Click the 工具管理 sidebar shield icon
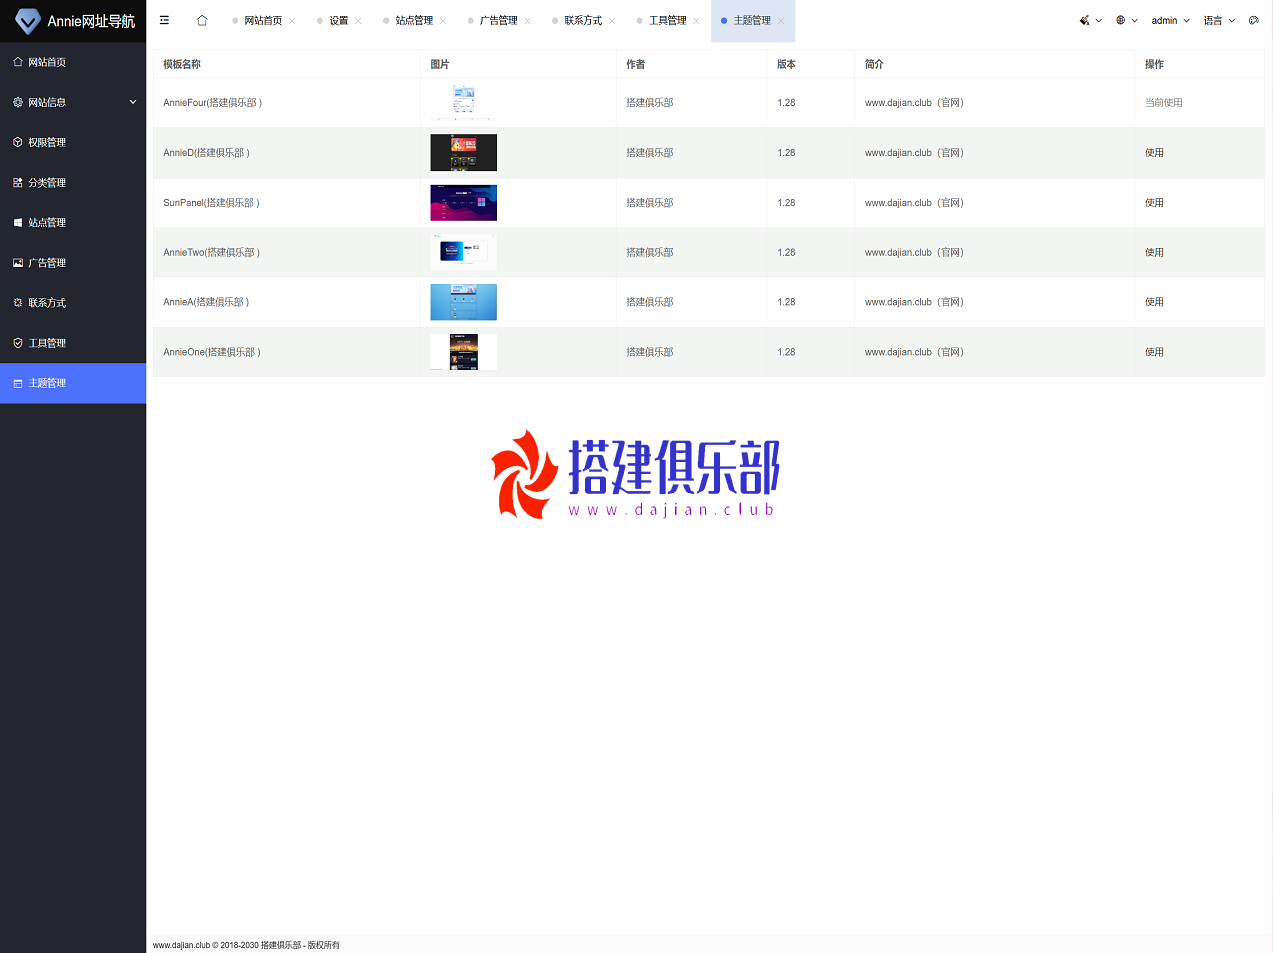The height and width of the screenshot is (953, 1273). click(x=18, y=342)
